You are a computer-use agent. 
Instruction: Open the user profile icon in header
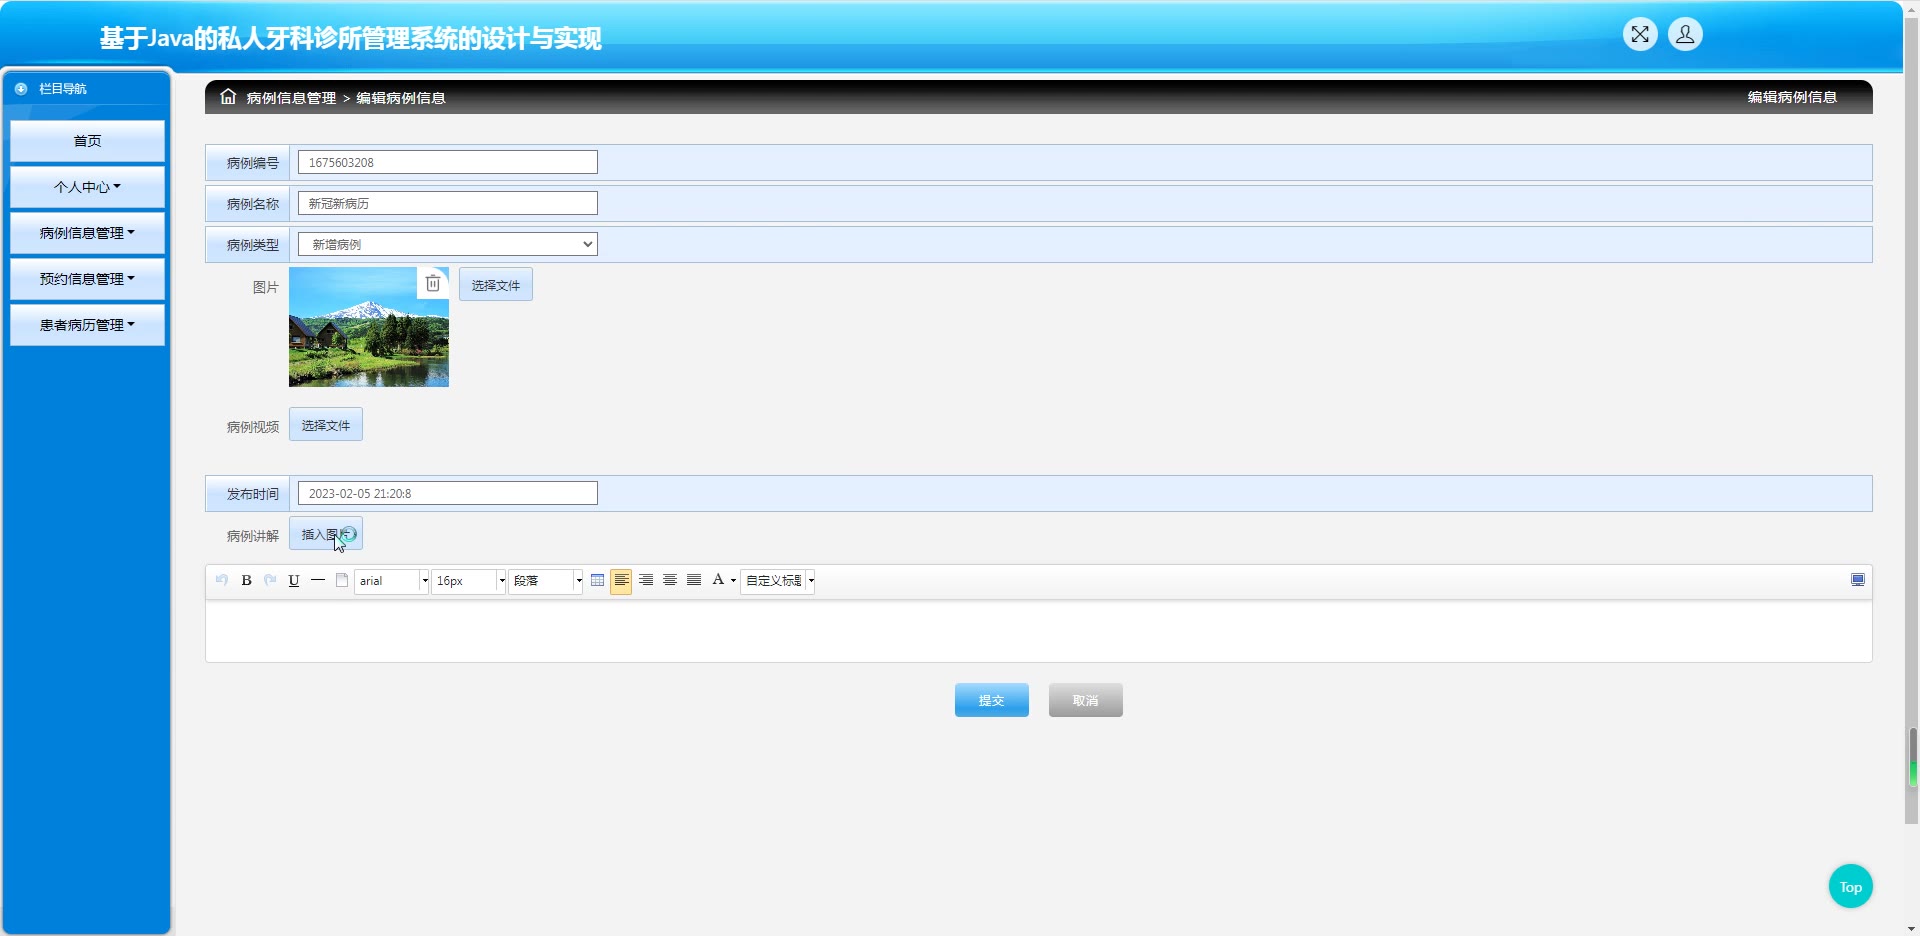[1685, 35]
